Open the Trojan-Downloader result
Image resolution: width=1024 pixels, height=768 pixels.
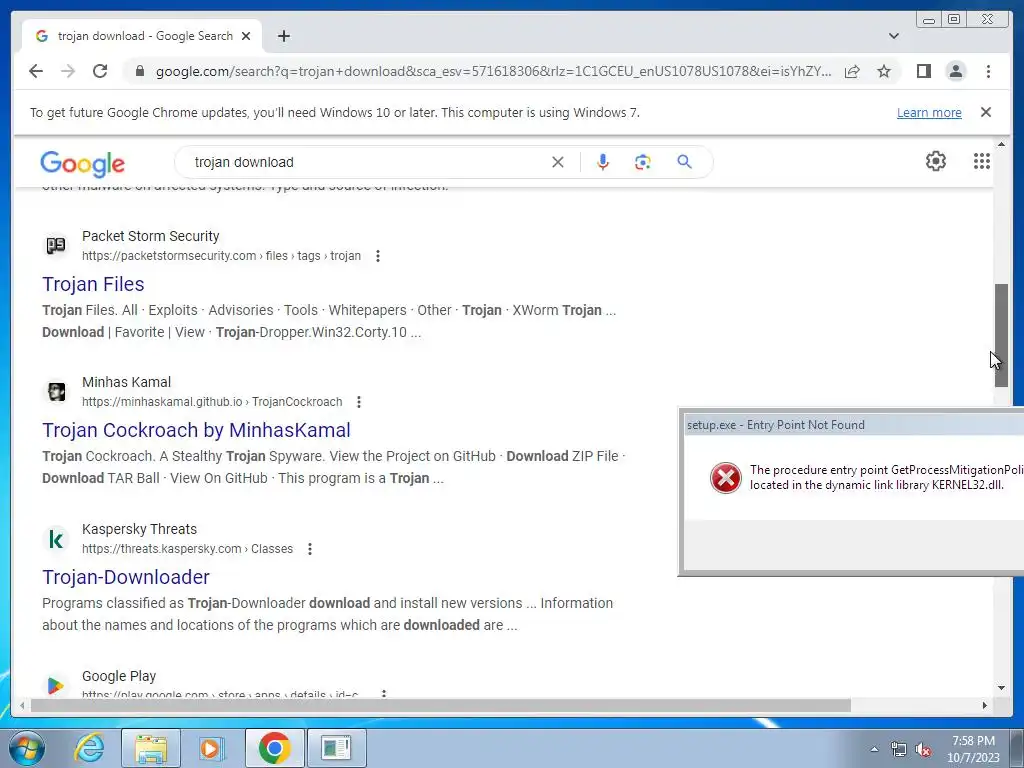(x=126, y=577)
